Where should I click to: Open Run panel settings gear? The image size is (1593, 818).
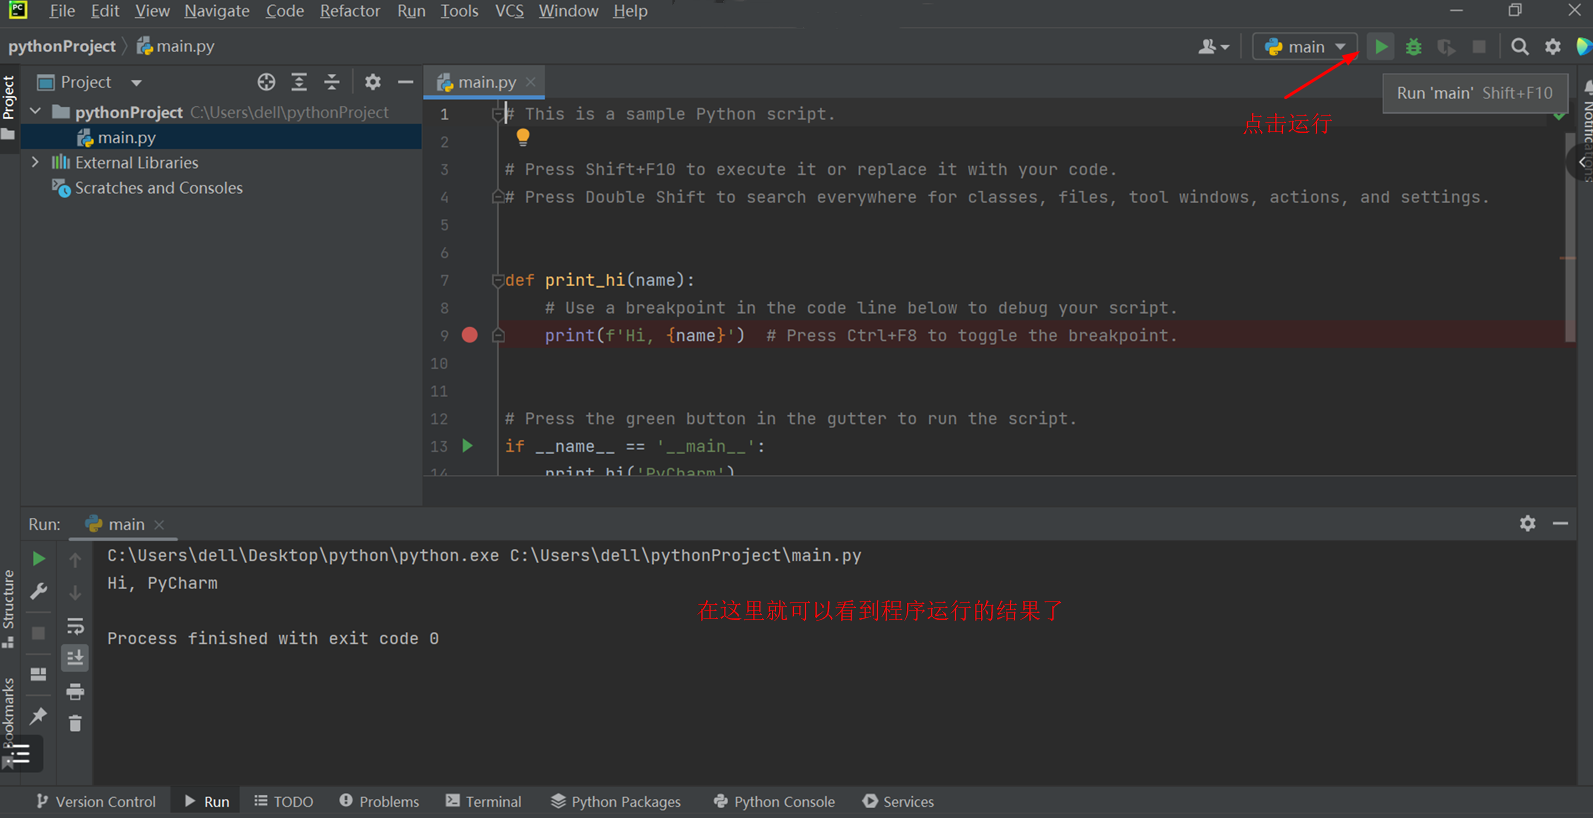click(1527, 523)
